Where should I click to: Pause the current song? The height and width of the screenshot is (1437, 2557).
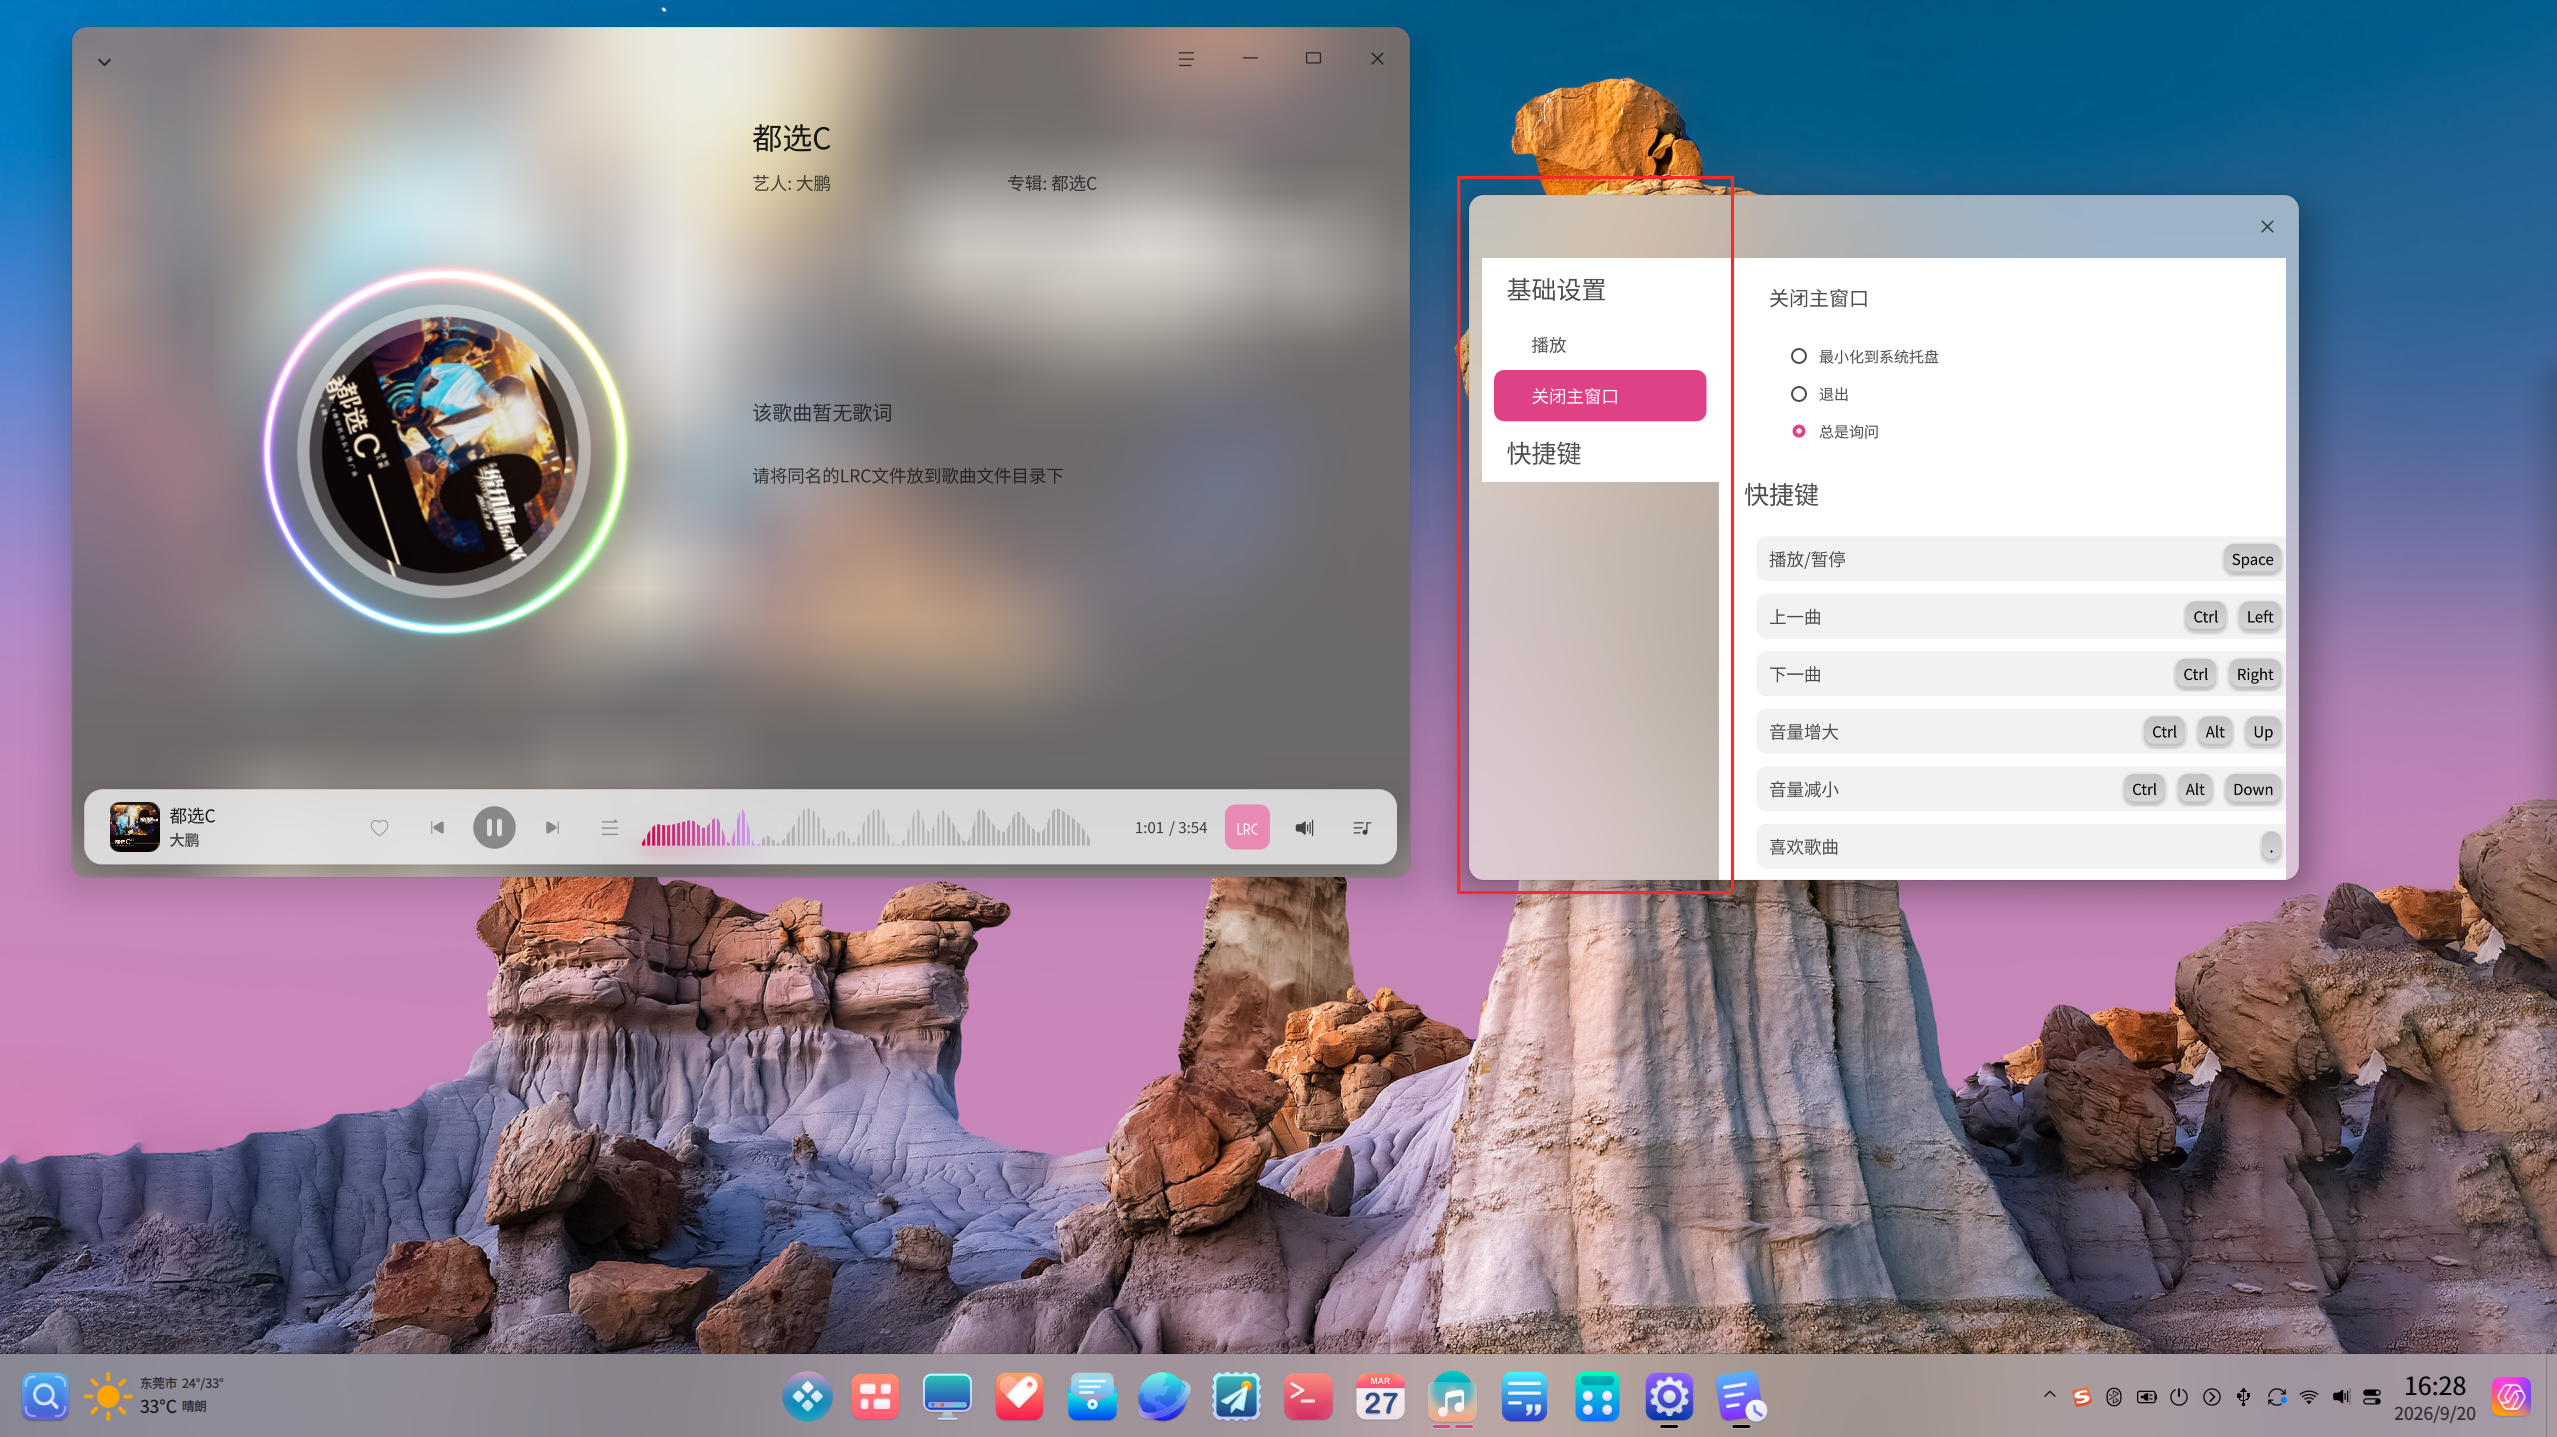point(494,828)
